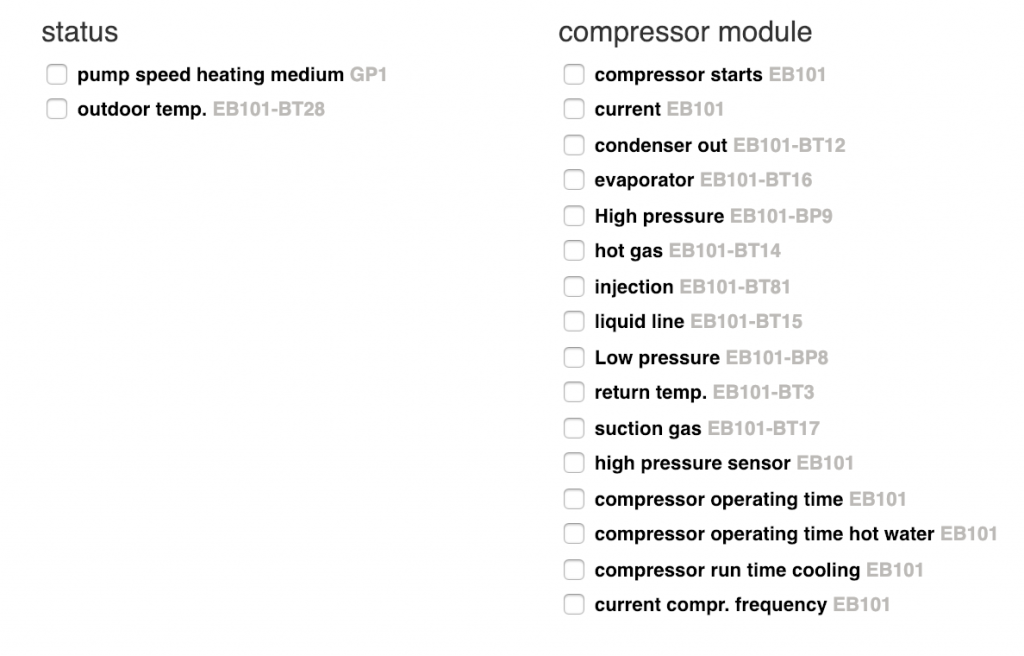Tick the compressor starts EB101 checkbox
Viewport: 1024px width, 656px height.
(x=574, y=75)
